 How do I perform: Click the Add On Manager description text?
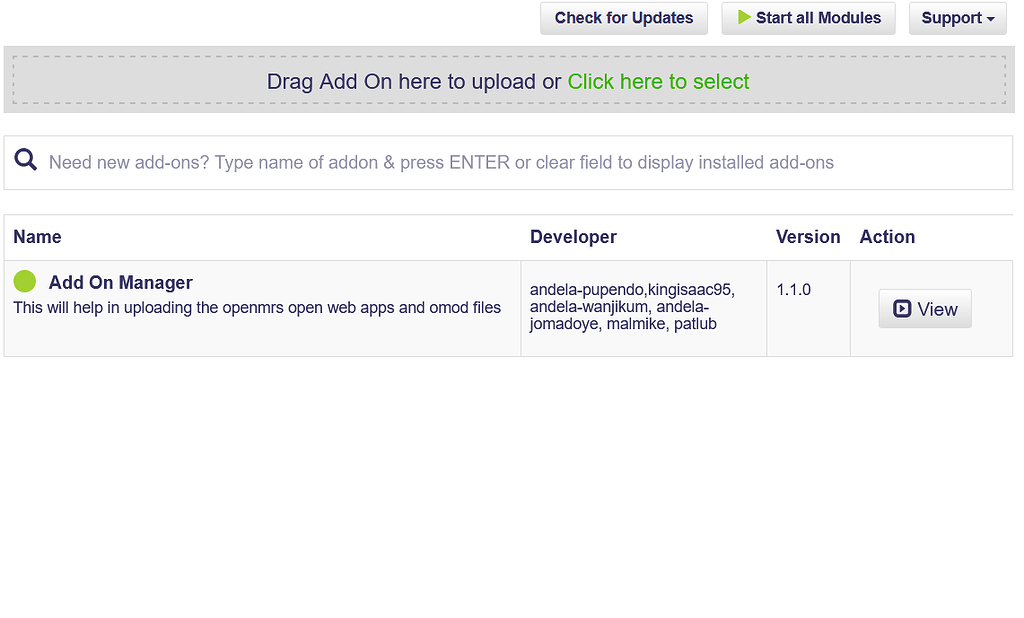tap(257, 308)
